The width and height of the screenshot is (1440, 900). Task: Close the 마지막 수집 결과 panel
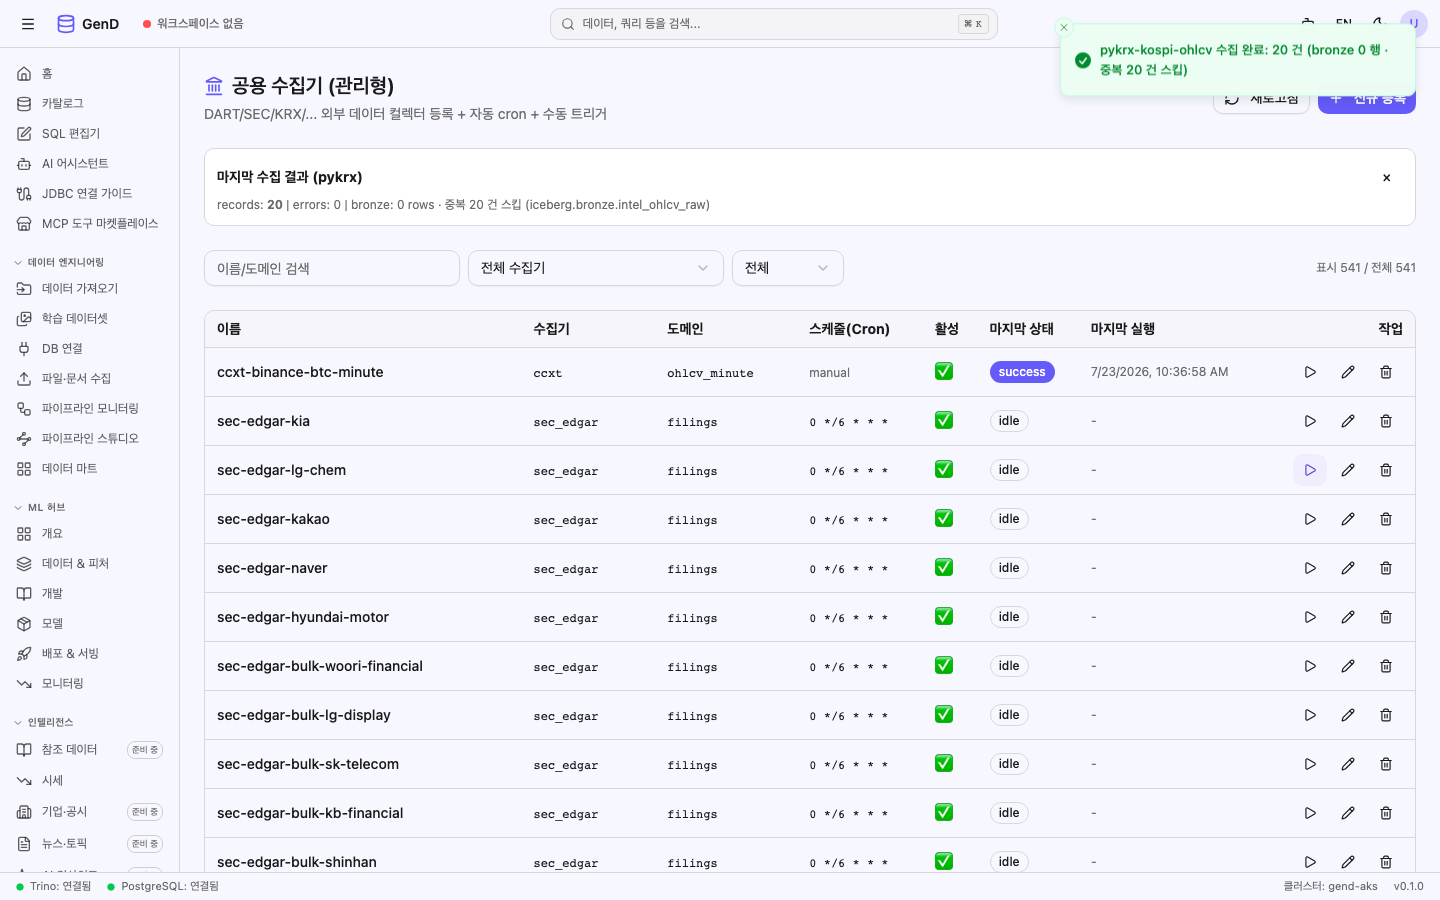click(1387, 178)
